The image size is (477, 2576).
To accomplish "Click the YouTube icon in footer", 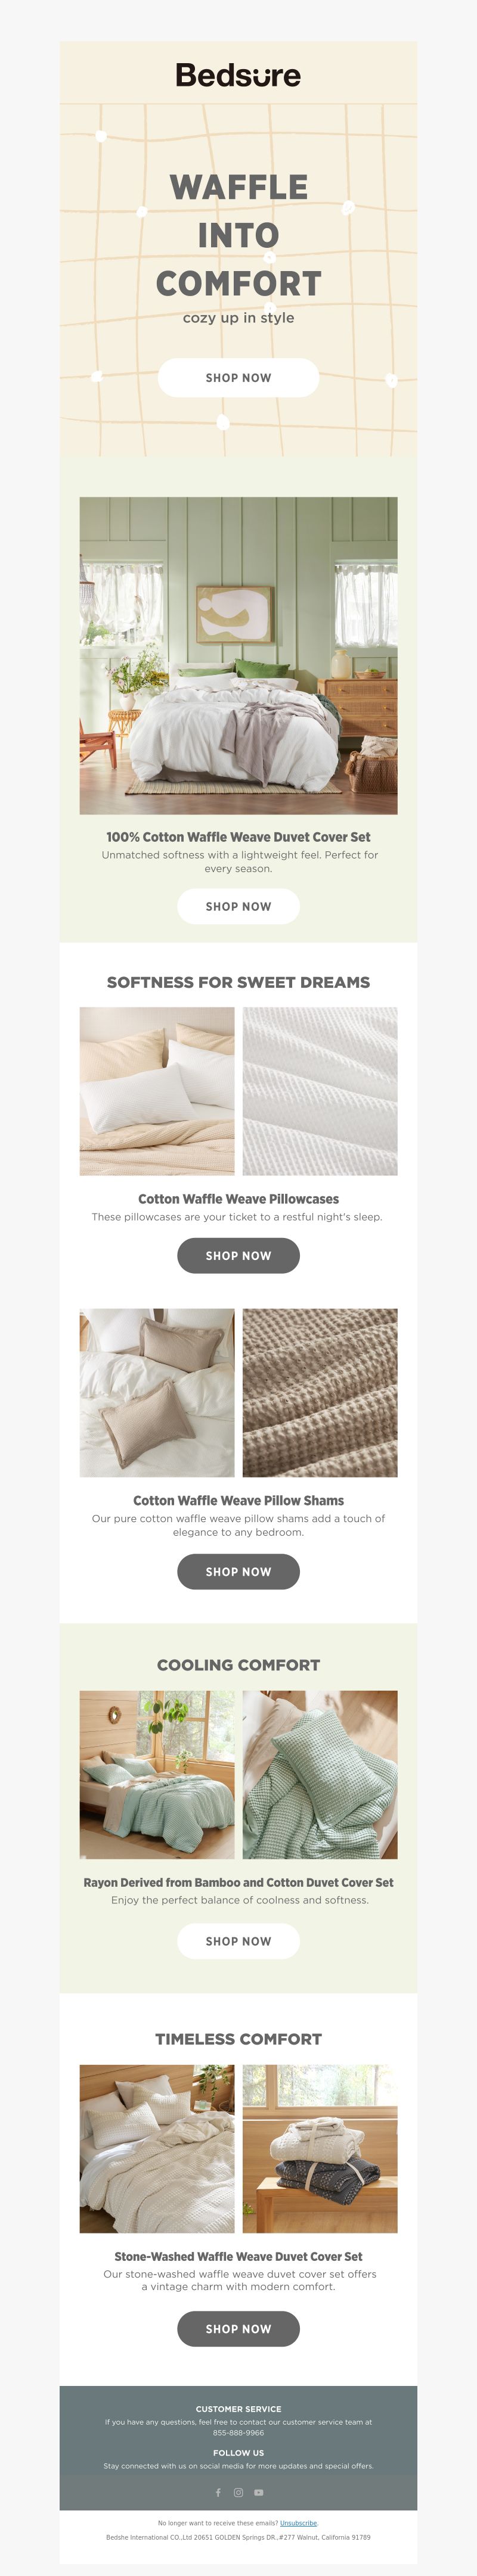I will tap(259, 2492).
